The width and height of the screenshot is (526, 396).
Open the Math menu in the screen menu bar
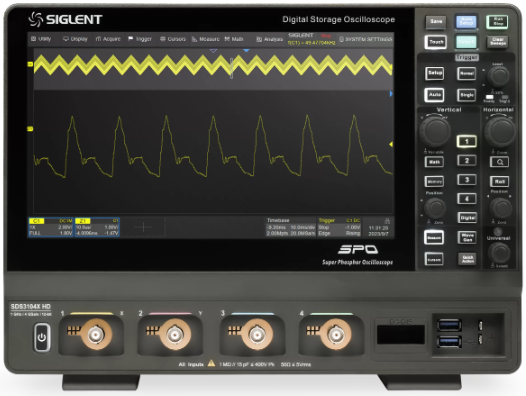pos(234,39)
